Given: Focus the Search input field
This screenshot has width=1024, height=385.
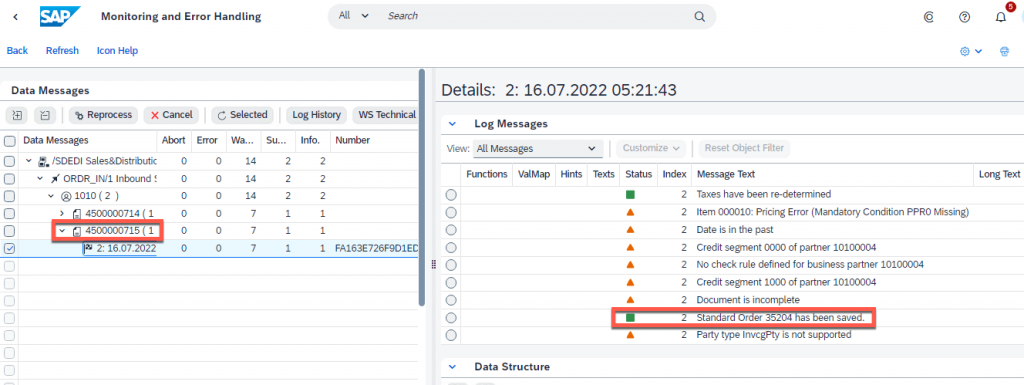Looking at the screenshot, I should 536,16.
